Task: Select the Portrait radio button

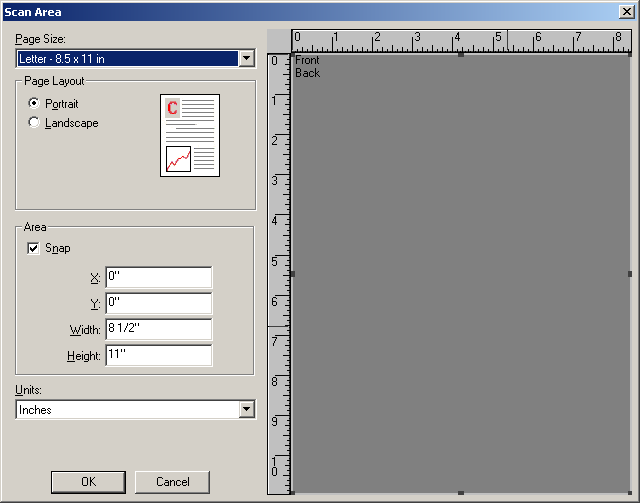Action: (x=34, y=103)
